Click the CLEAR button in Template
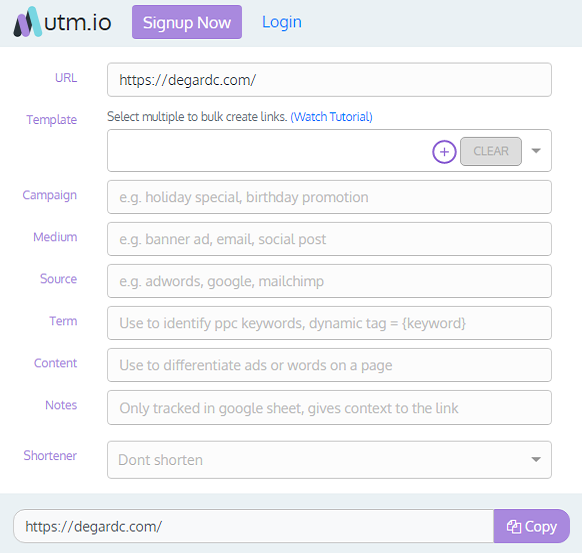This screenshot has width=582, height=553. click(x=491, y=151)
